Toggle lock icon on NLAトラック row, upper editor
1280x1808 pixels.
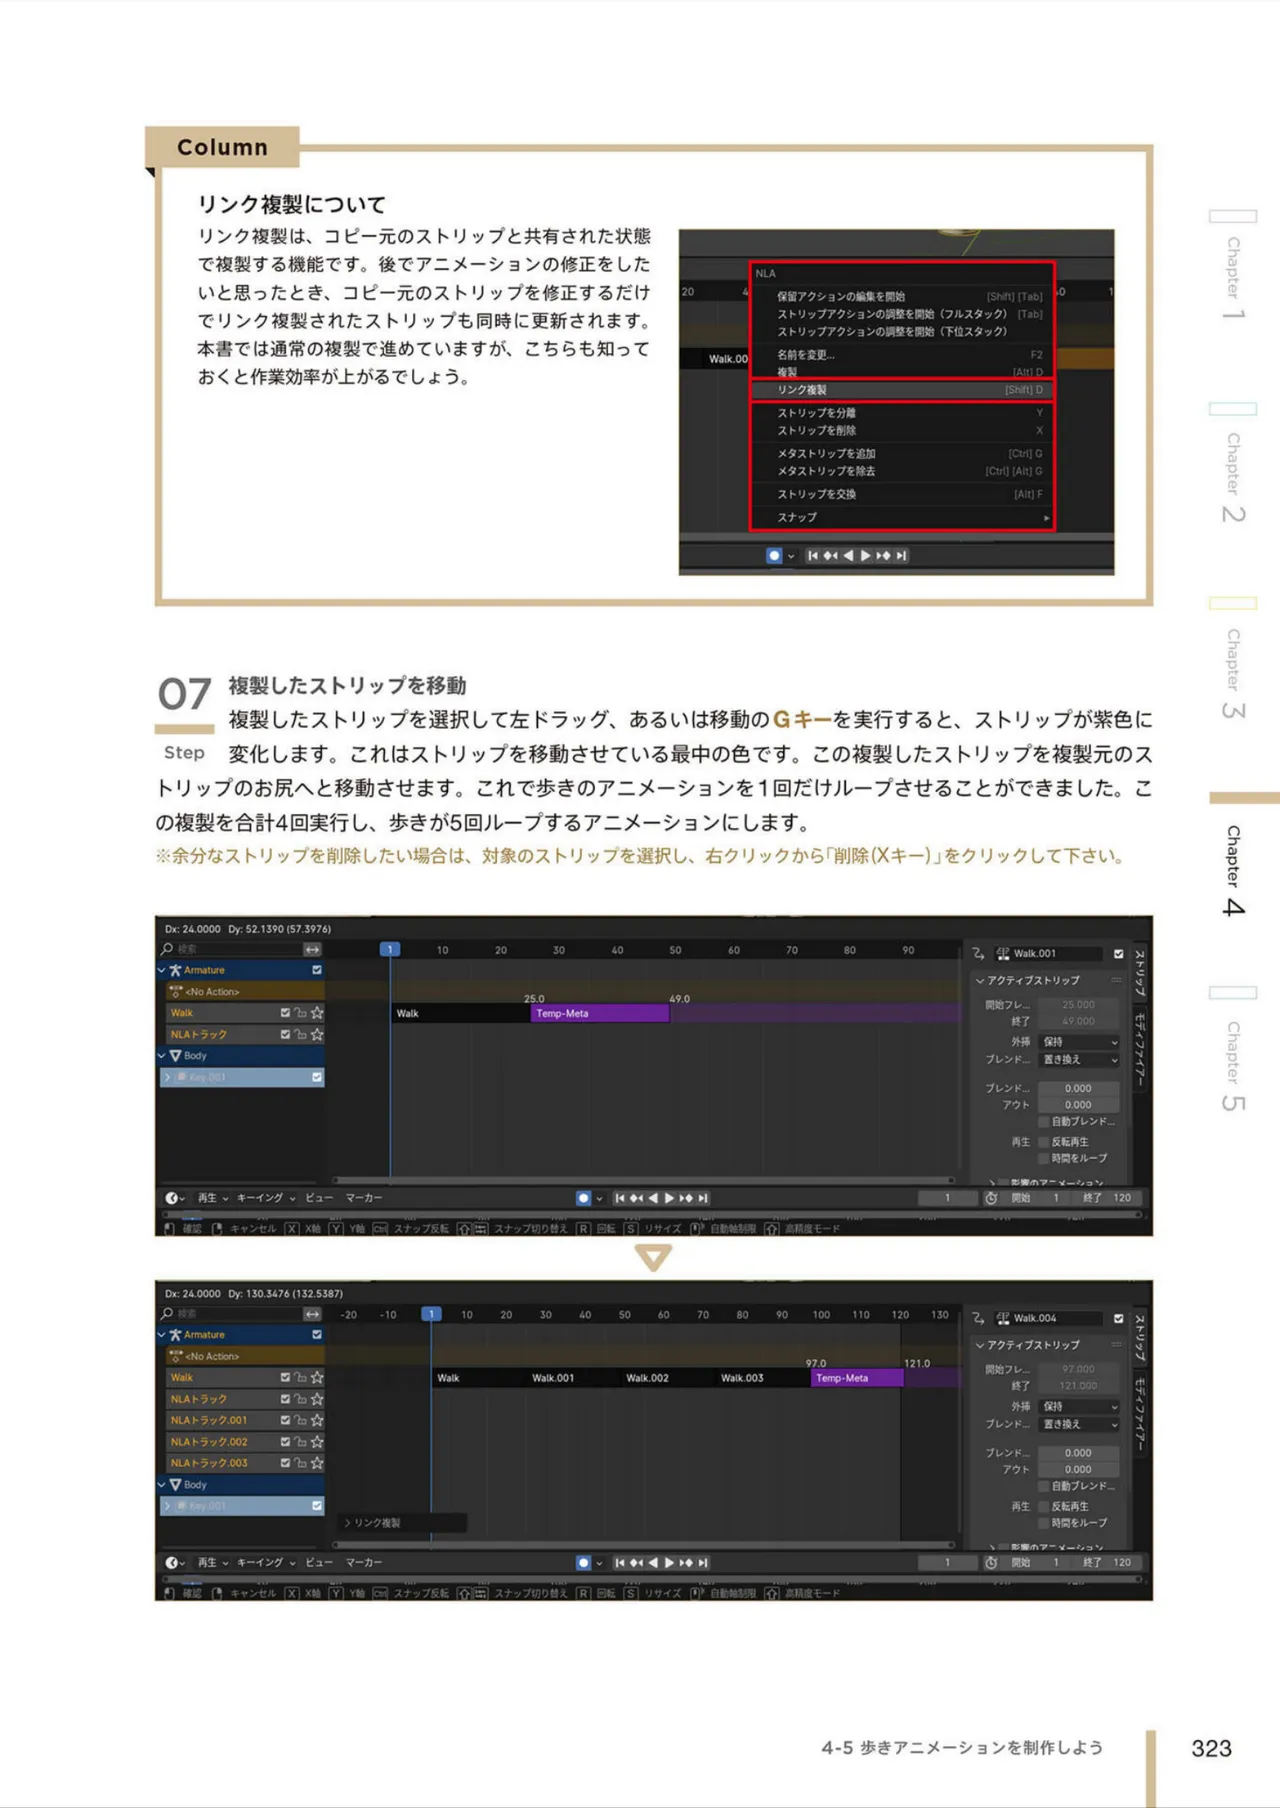click(x=301, y=1035)
